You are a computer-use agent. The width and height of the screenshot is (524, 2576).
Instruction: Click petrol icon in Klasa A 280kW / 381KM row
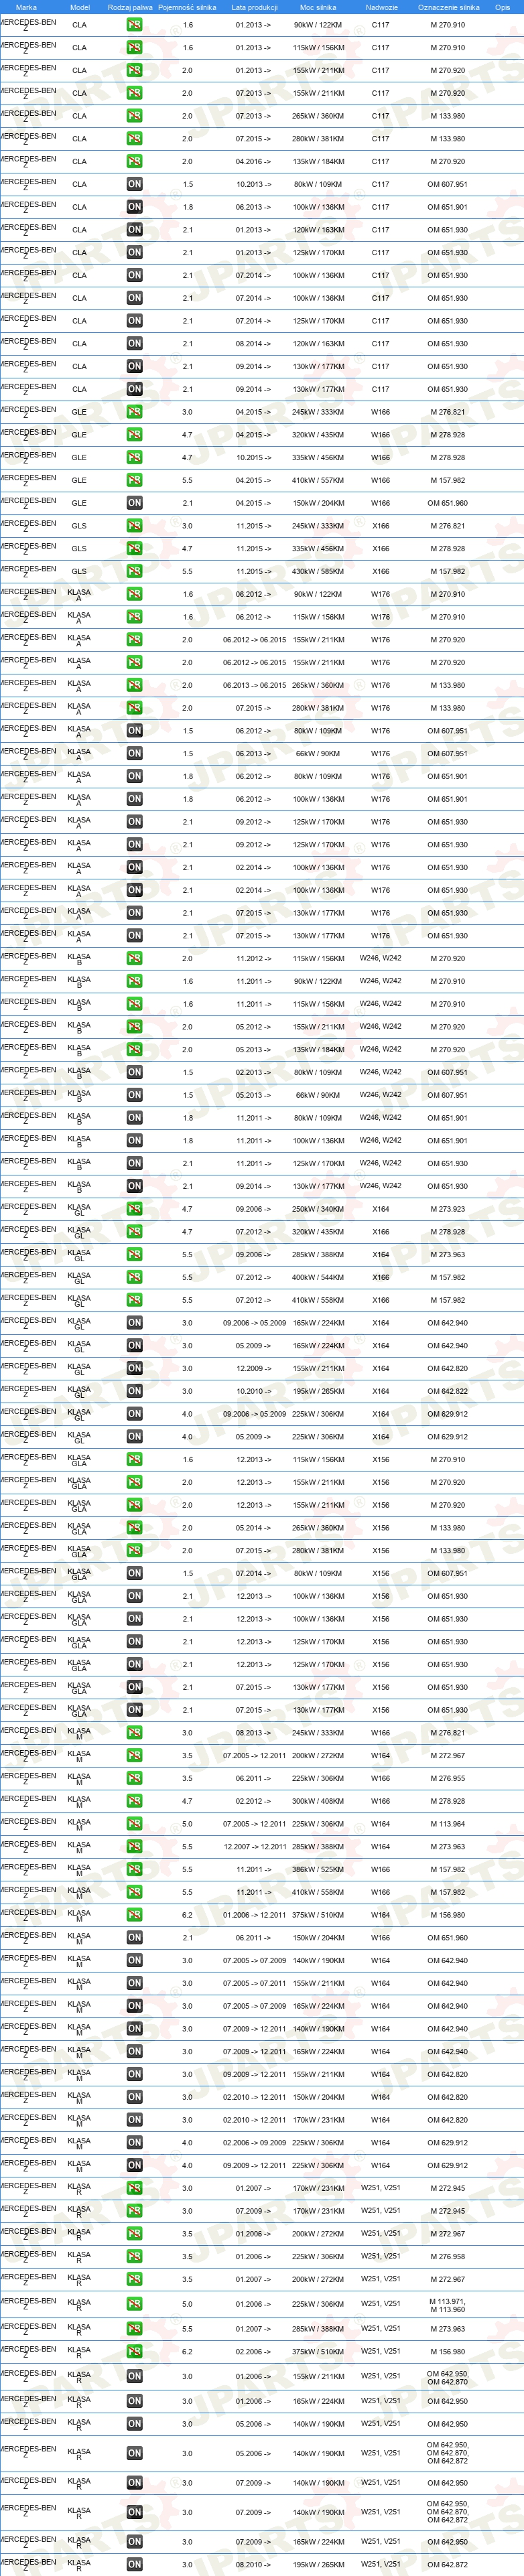click(134, 708)
